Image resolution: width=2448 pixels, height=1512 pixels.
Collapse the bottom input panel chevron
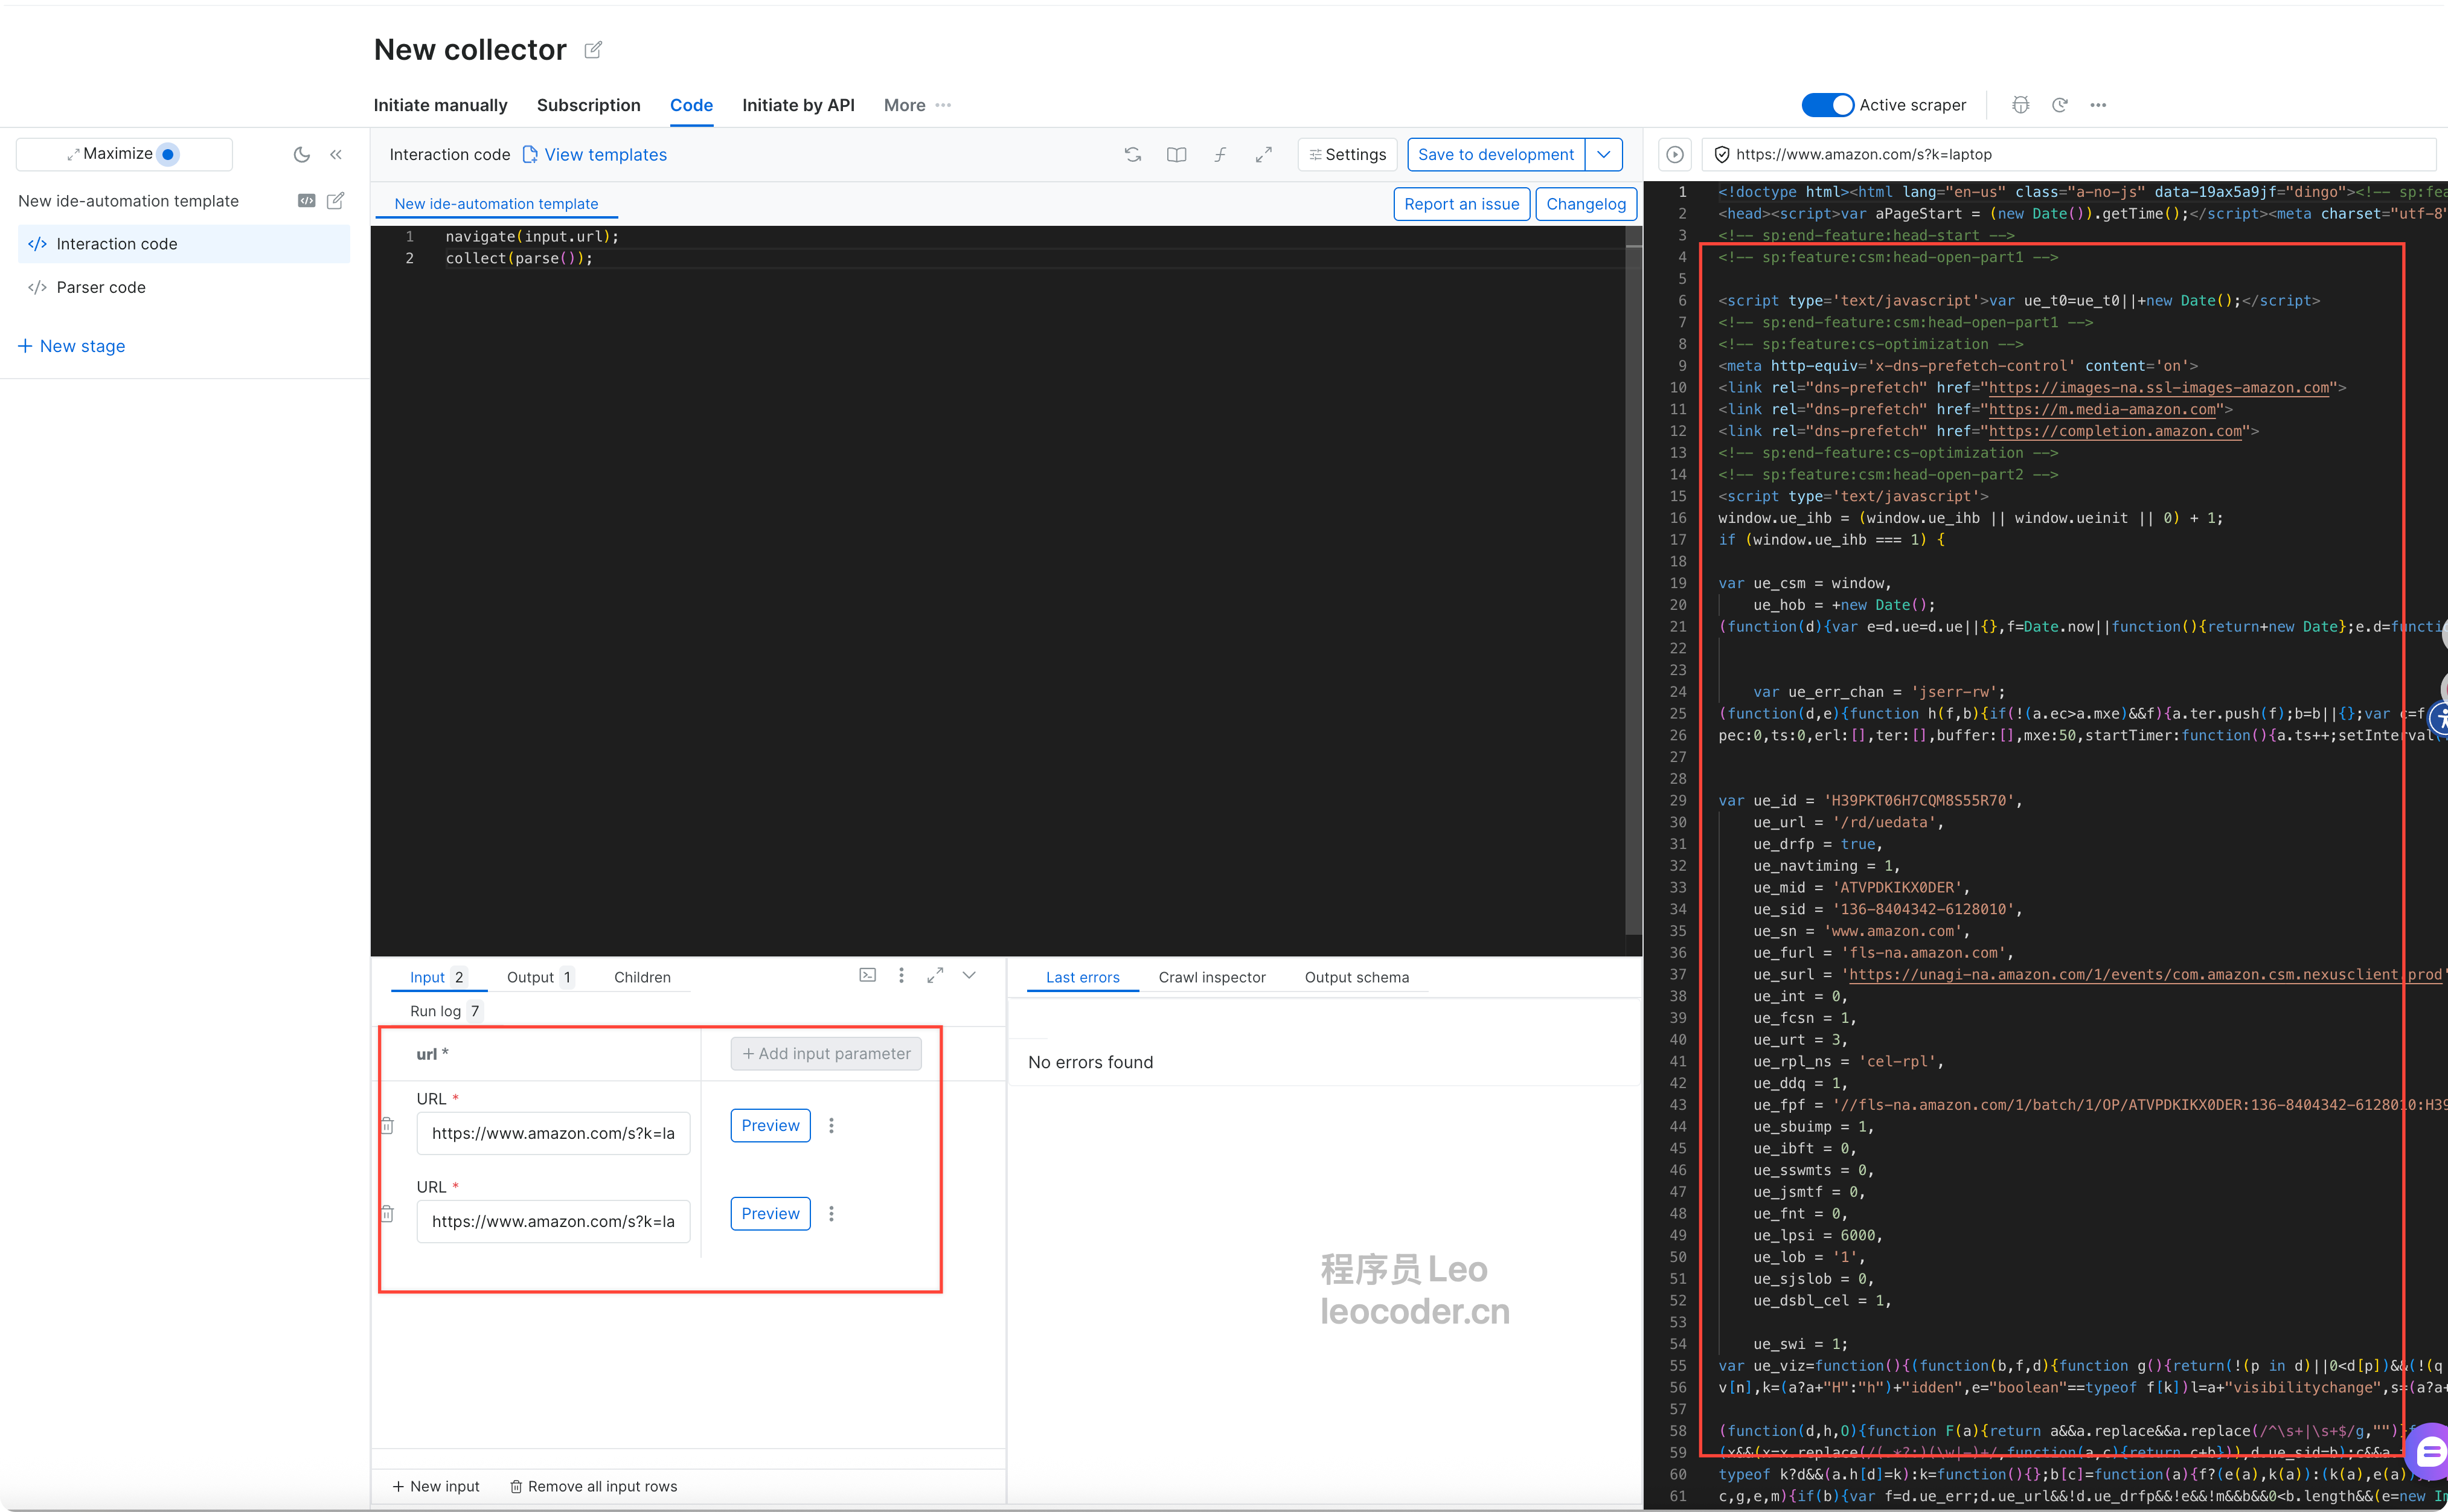(968, 975)
